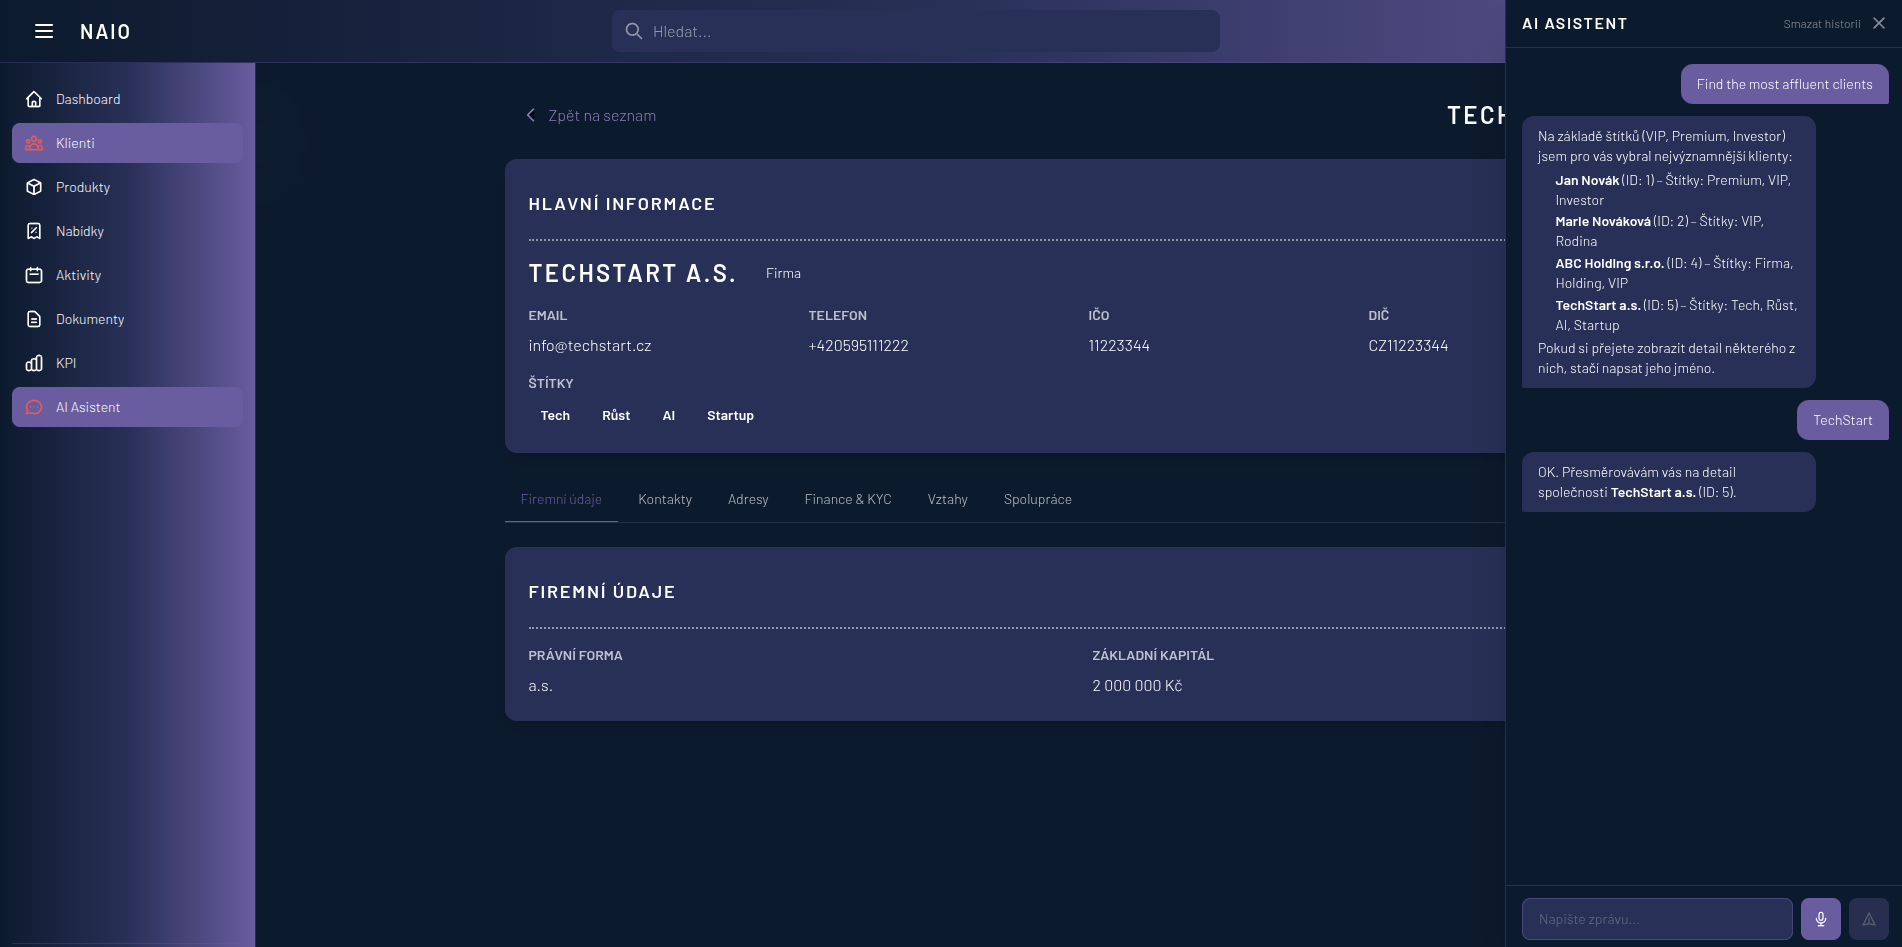Viewport: 1902px width, 947px height.
Task: Open Dokumenty via the document icon
Action: pos(33,318)
